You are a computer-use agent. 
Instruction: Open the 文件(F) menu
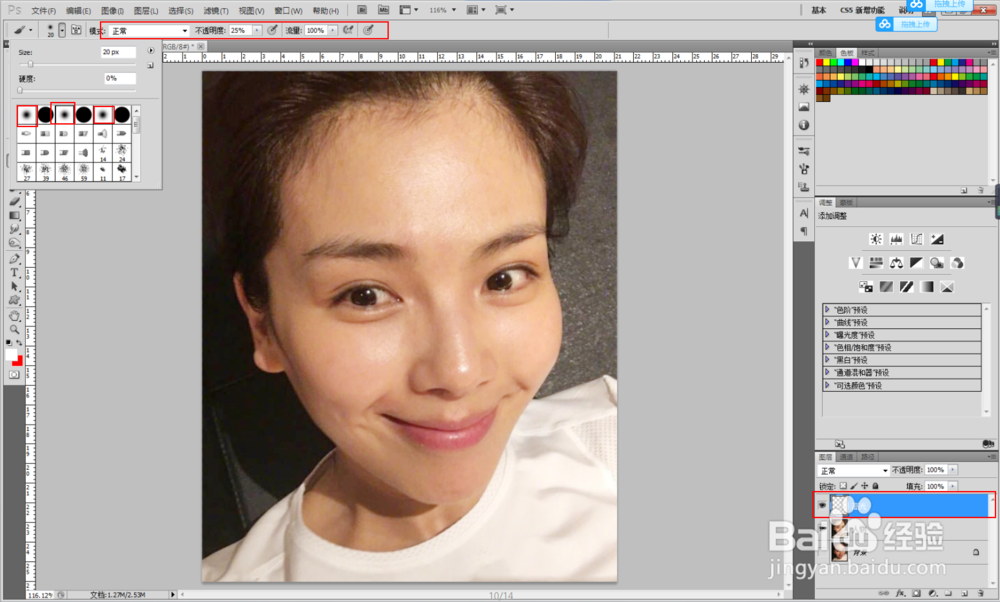pos(43,11)
